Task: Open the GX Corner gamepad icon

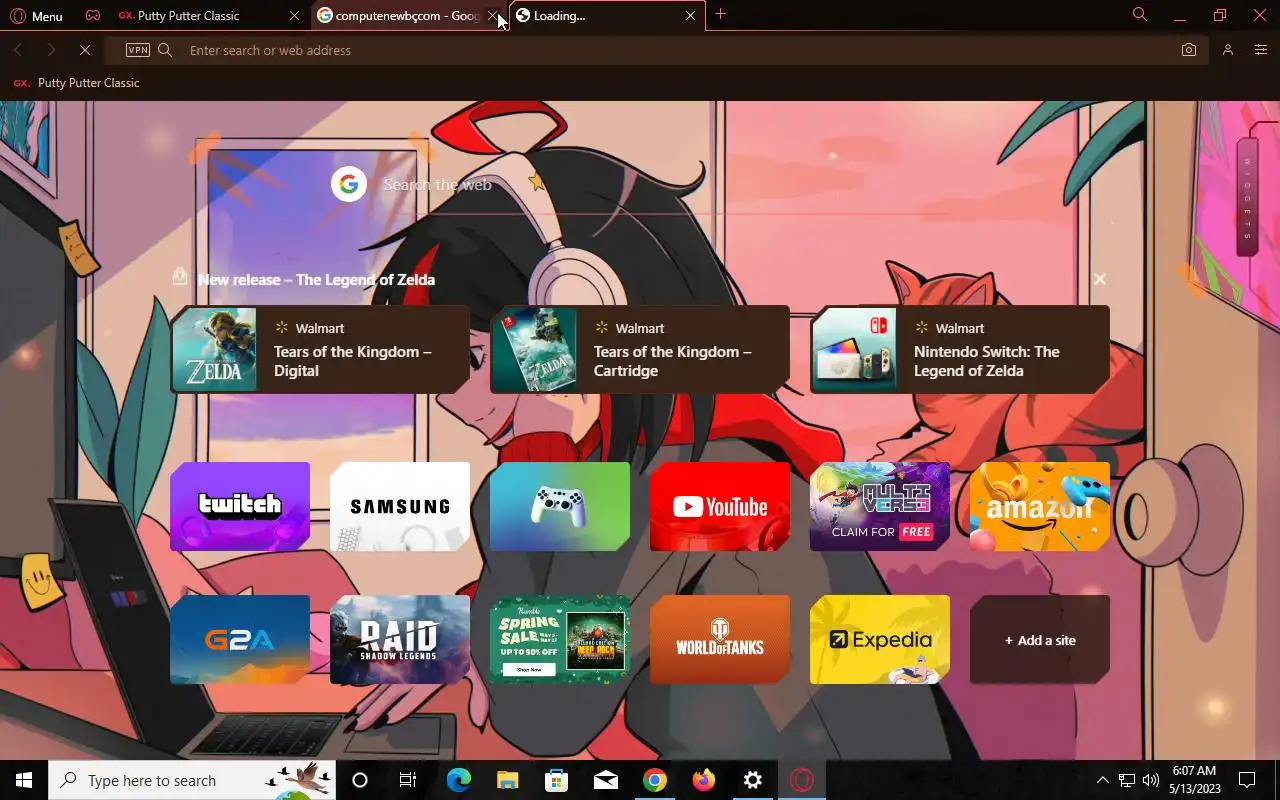Action: point(92,15)
